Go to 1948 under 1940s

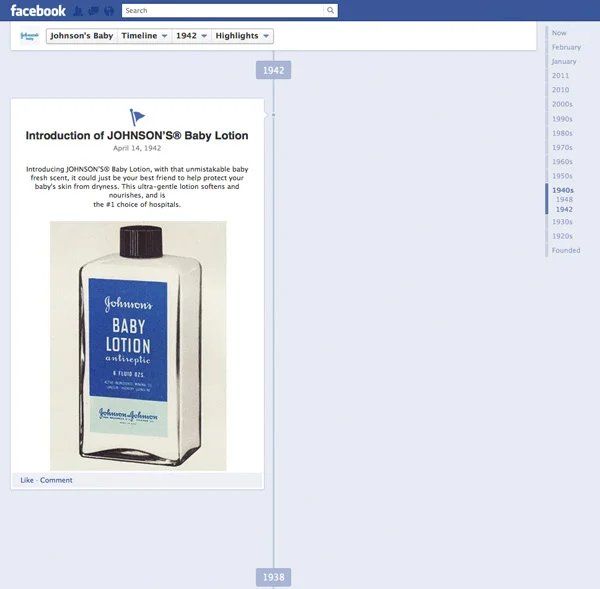(x=564, y=199)
